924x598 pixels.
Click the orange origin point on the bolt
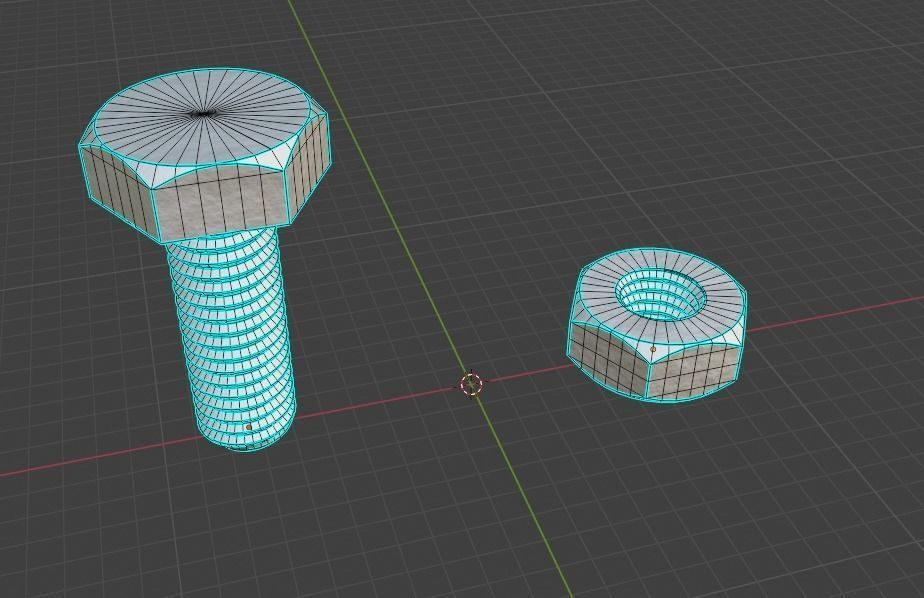[x=249, y=427]
